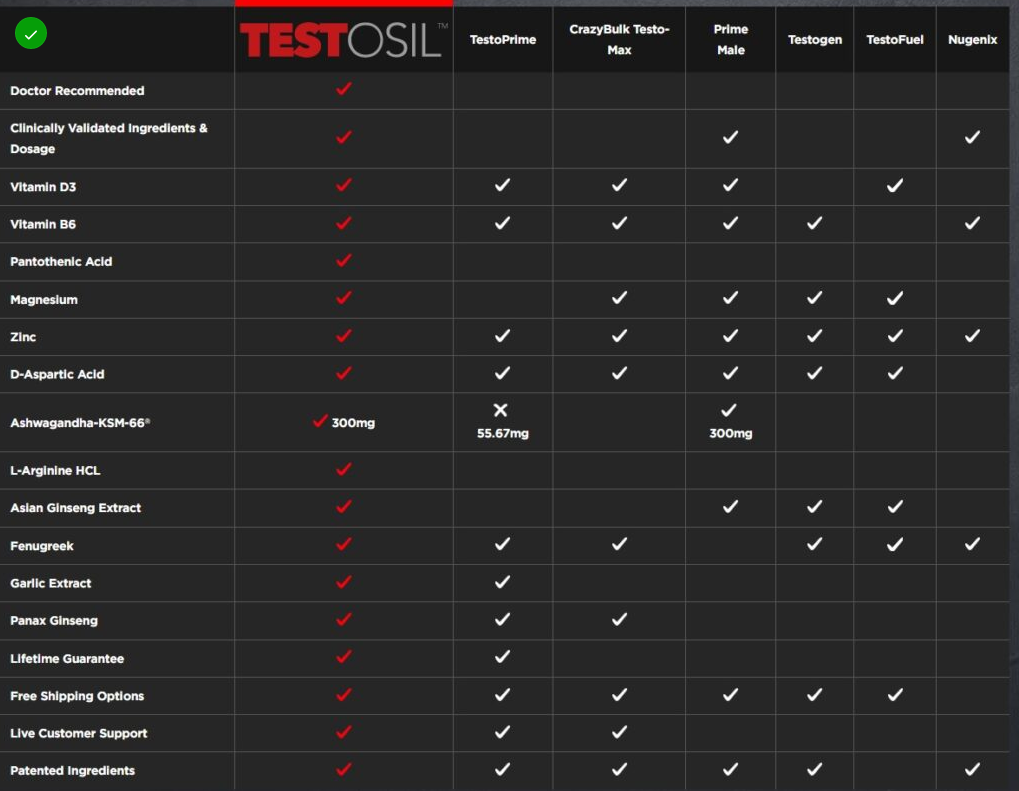
Task: Click red checkmark next to Testosil 300mg
Action: coord(320,421)
